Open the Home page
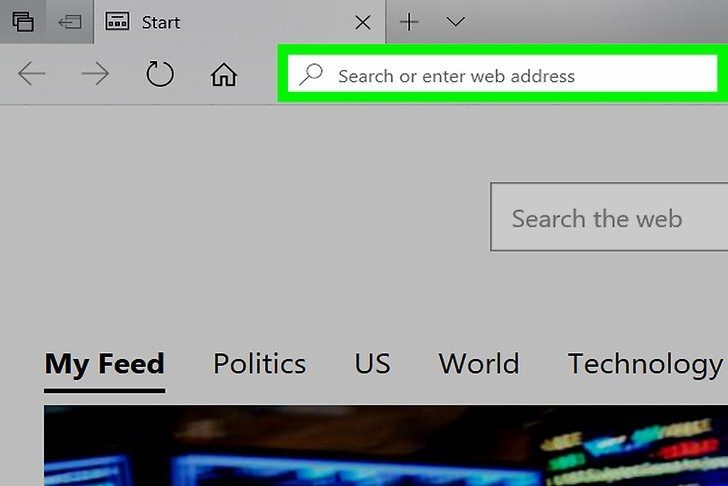The height and width of the screenshot is (486, 728). click(224, 74)
